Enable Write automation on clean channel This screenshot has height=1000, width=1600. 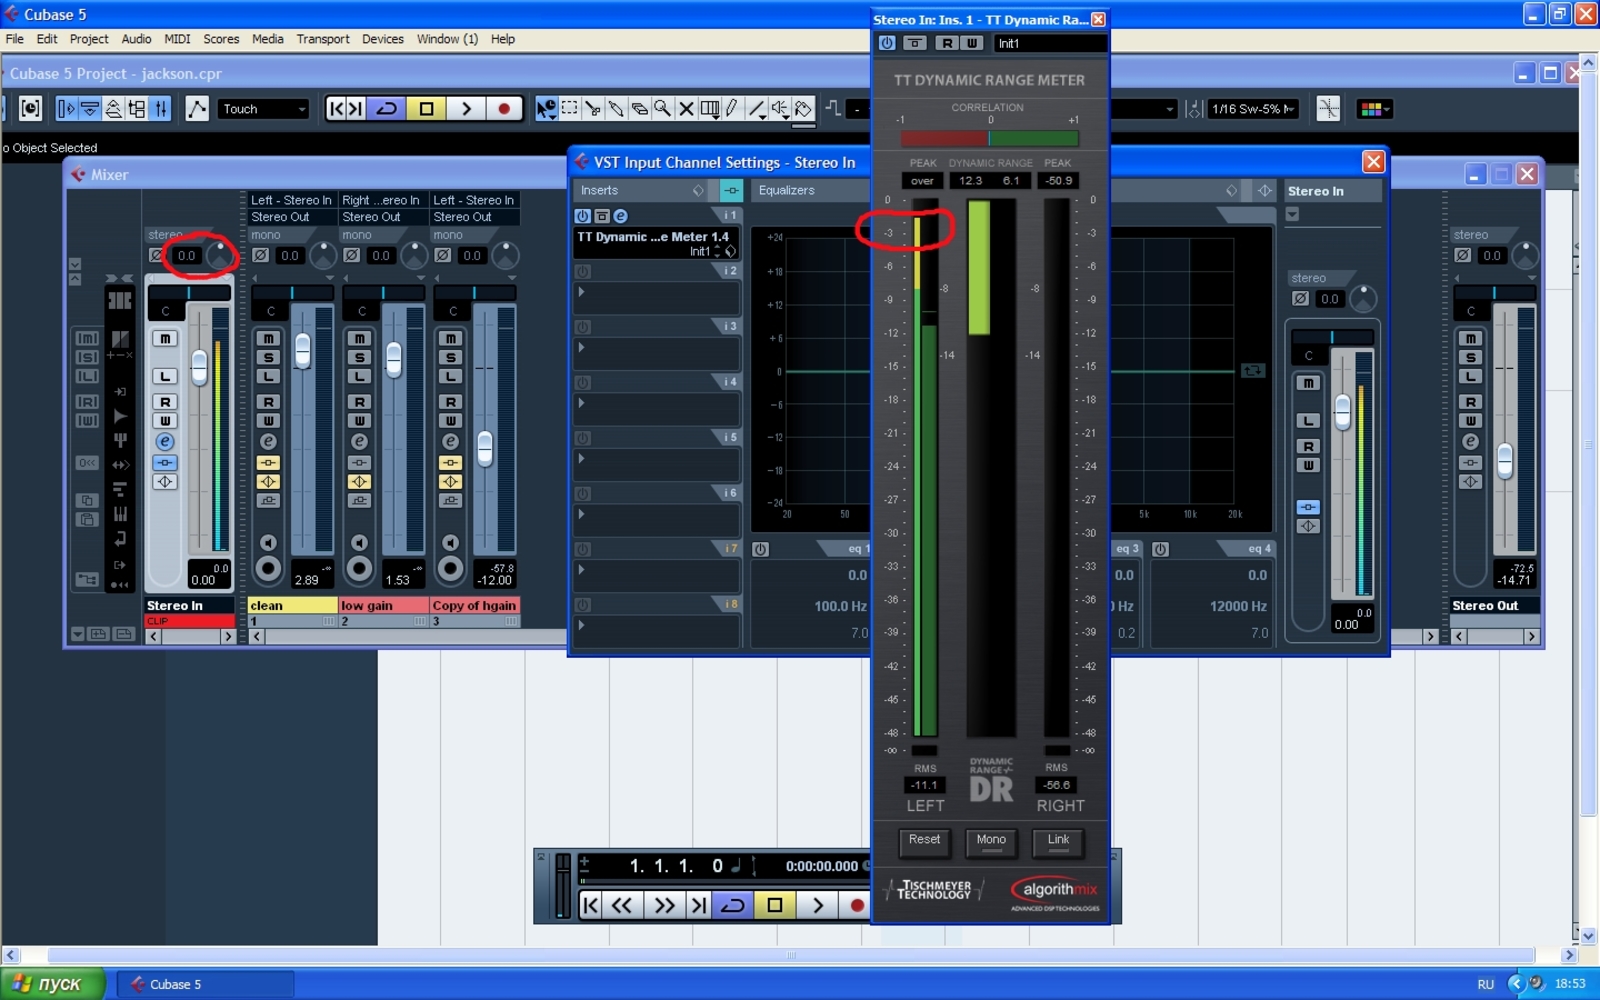pos(268,421)
